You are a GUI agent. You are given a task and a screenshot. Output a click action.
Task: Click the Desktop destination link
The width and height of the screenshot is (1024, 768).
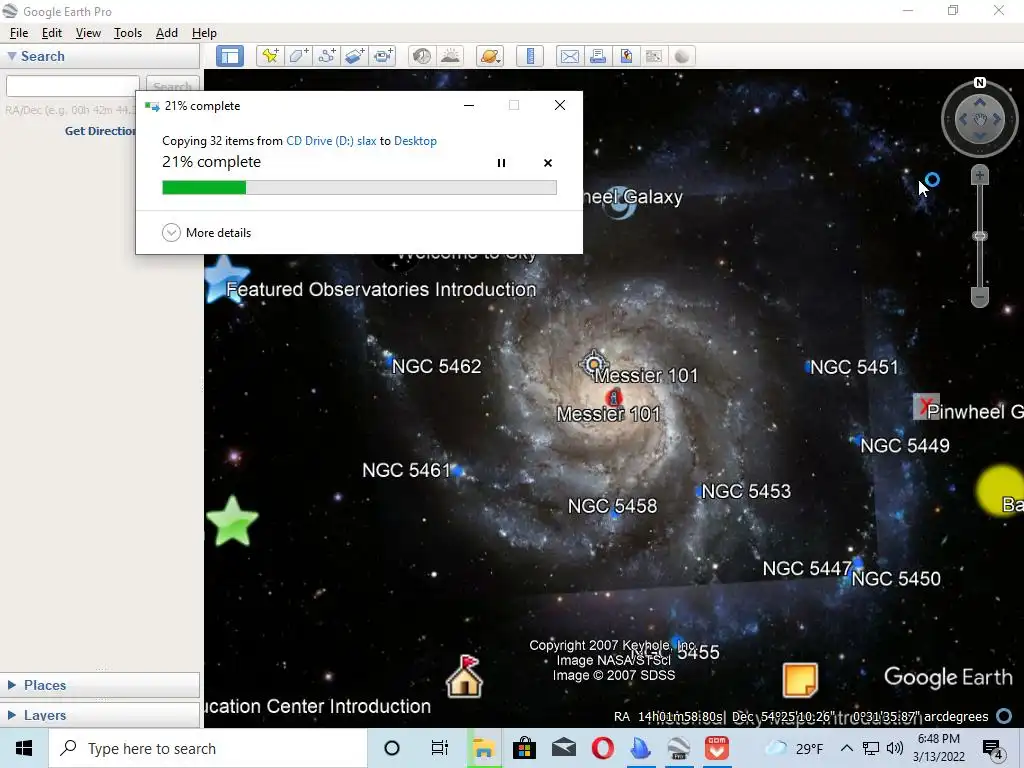click(x=415, y=140)
